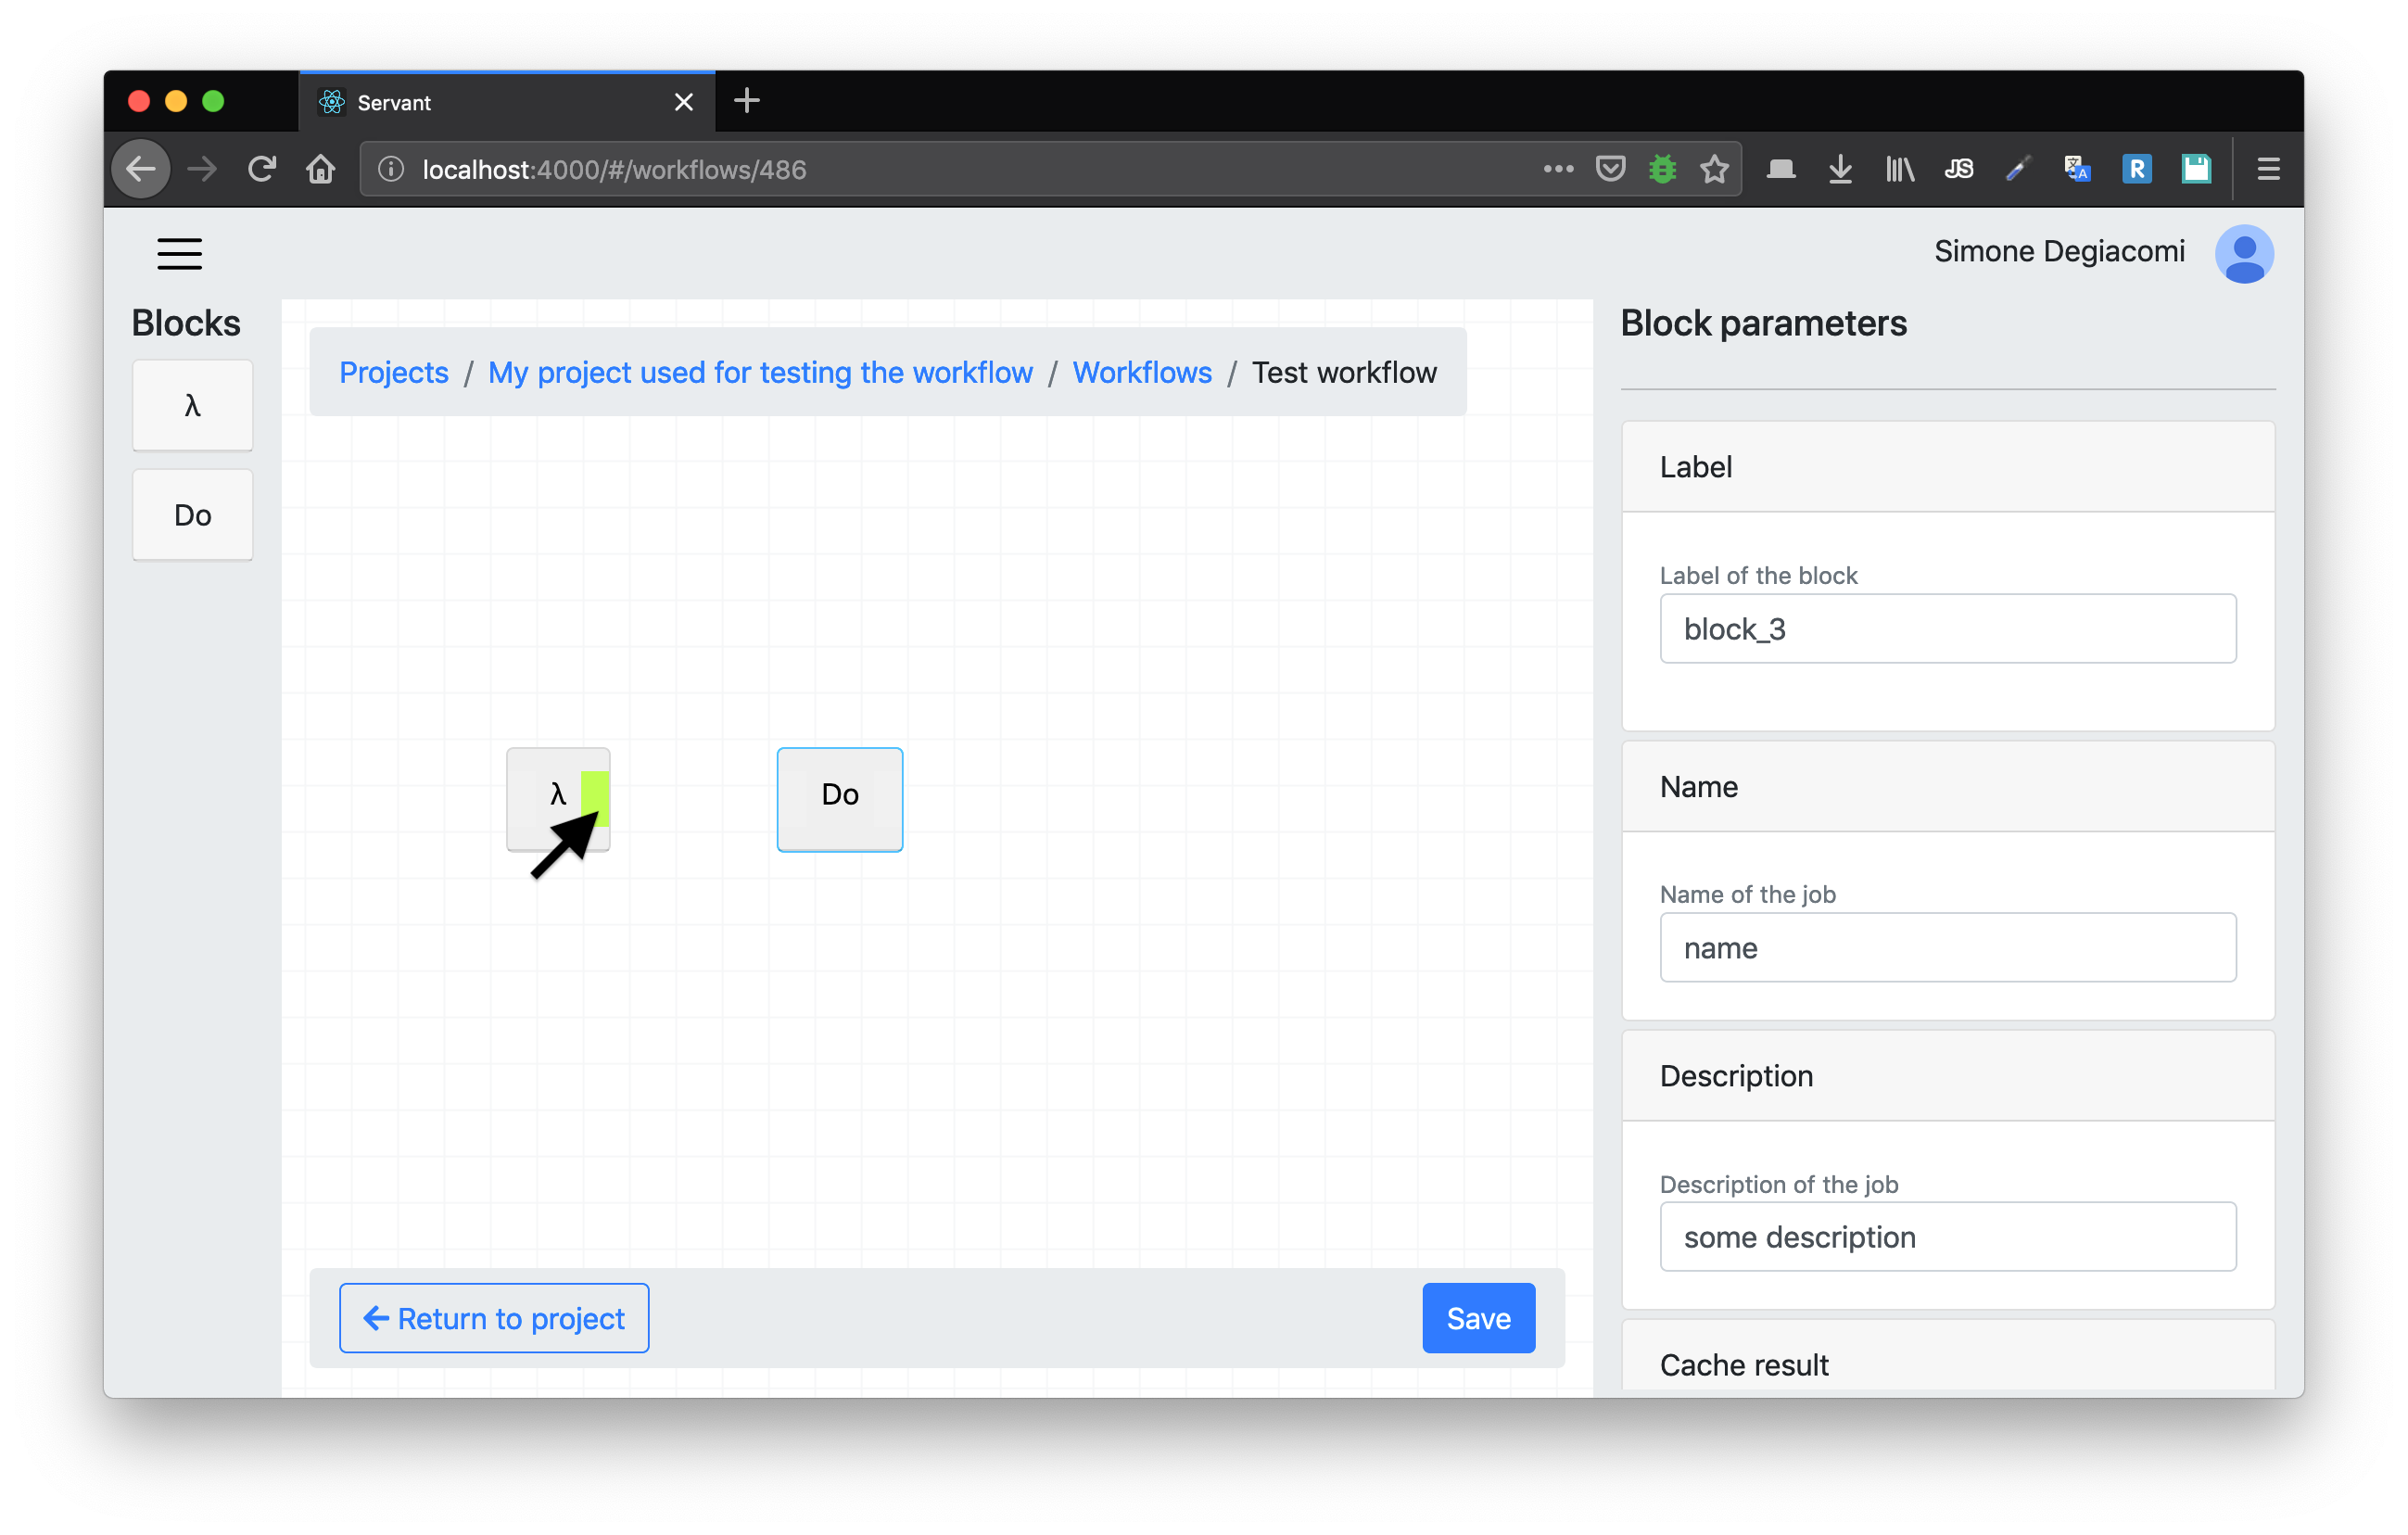
Task: Click the Workflows breadcrumb link
Action: click(x=1143, y=370)
